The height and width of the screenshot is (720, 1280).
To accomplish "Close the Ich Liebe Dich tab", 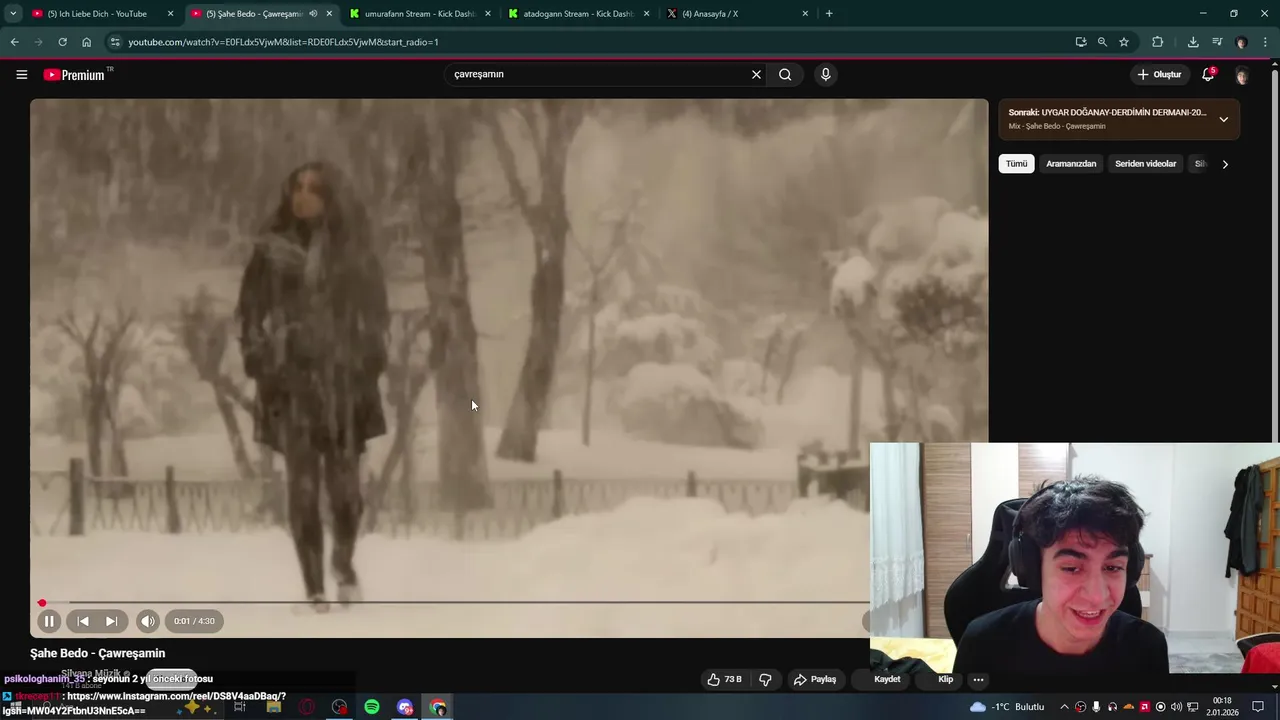I will click(x=170, y=14).
